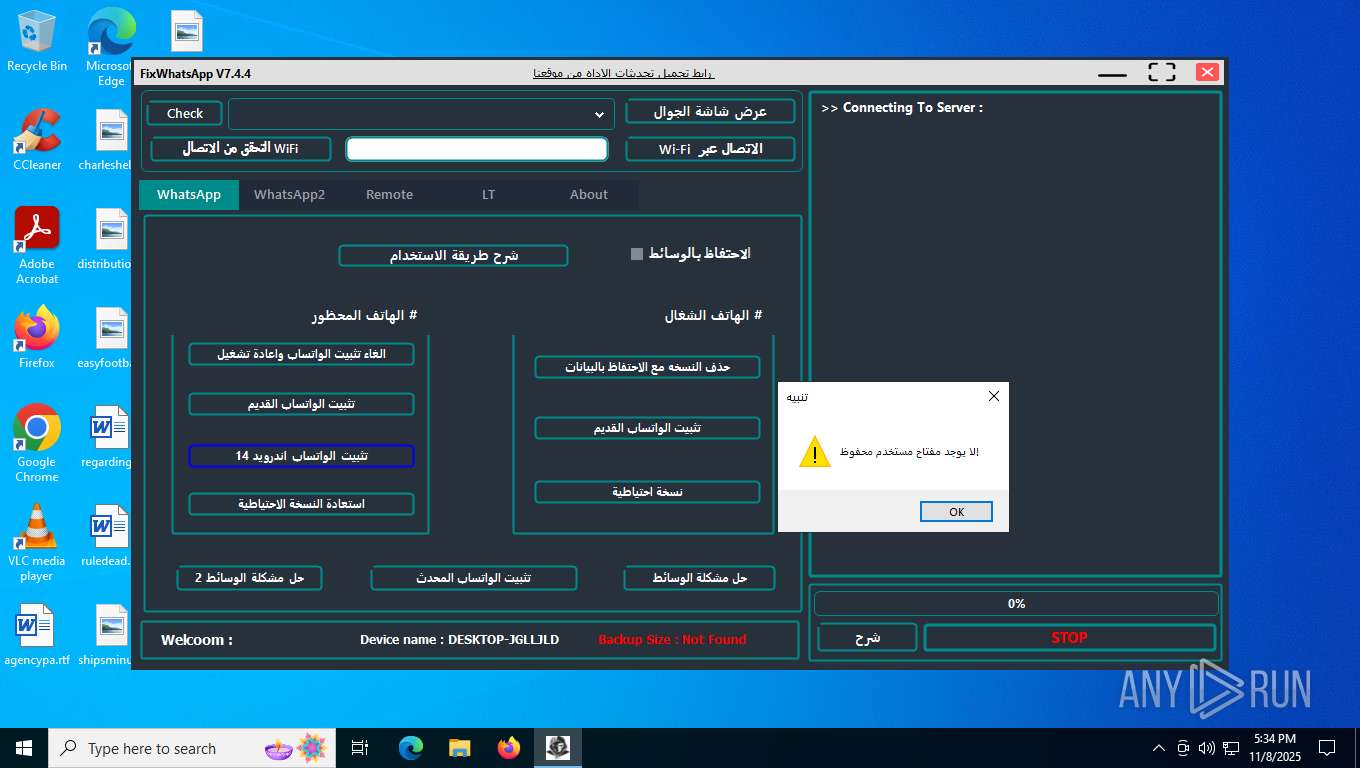Open the network icon in the tray
Screen dimensions: 1360x768
[x=1231, y=748]
